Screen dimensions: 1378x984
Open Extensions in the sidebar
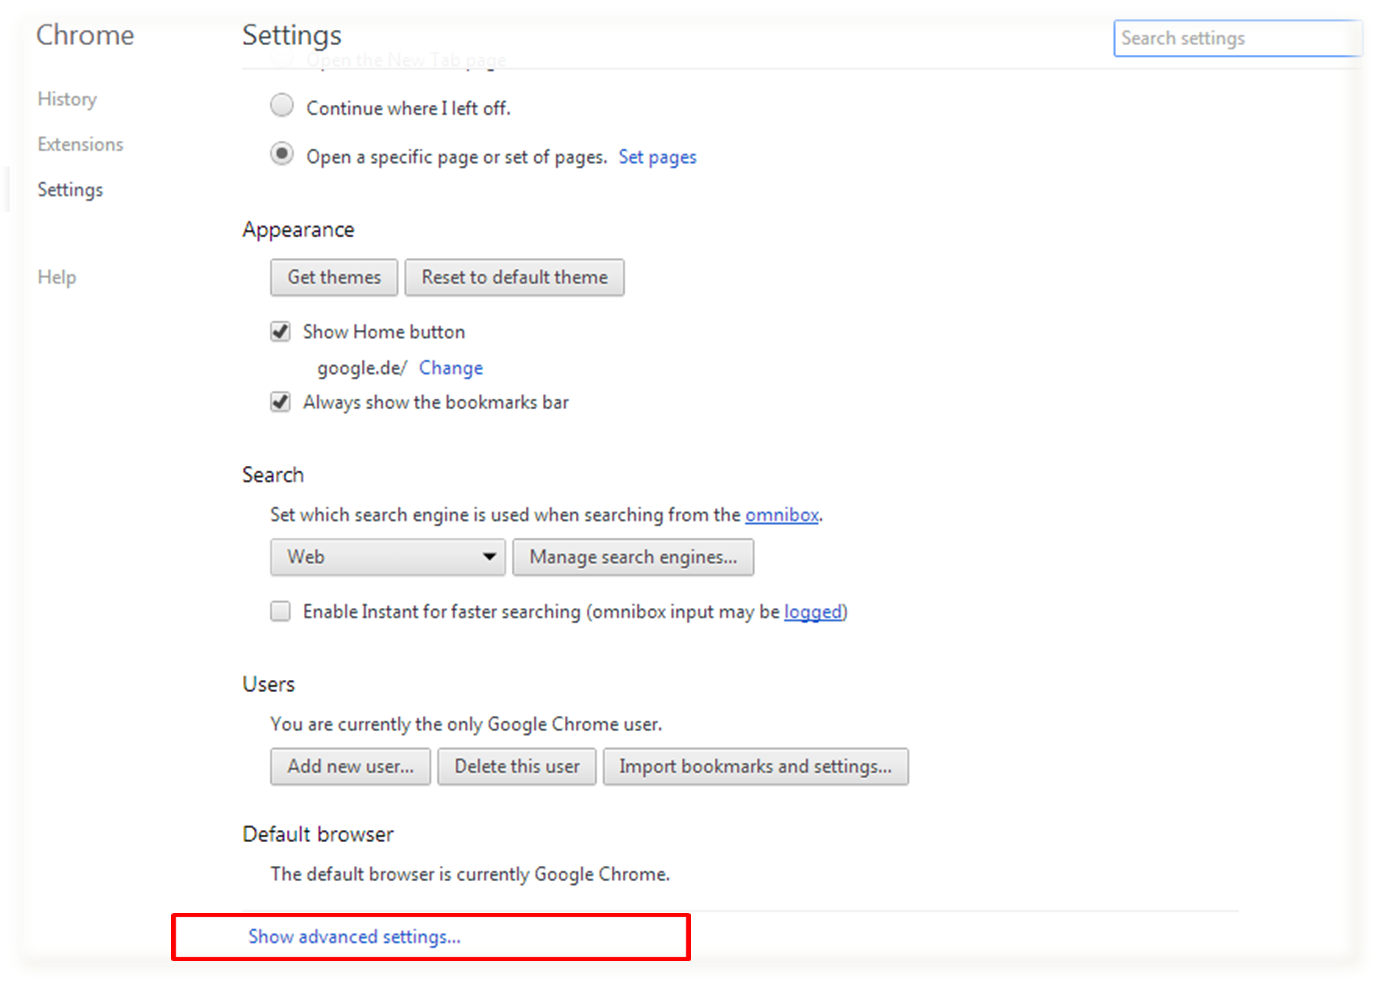[80, 144]
